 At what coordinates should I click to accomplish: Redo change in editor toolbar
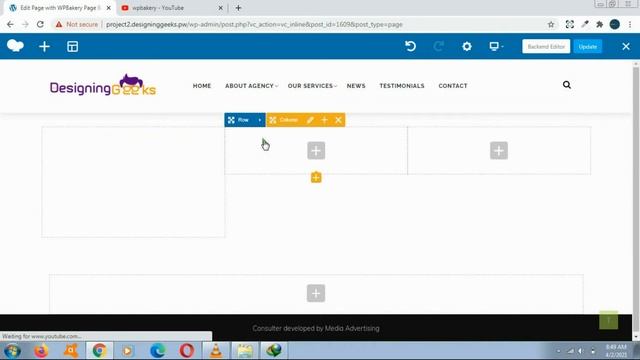[x=438, y=46]
